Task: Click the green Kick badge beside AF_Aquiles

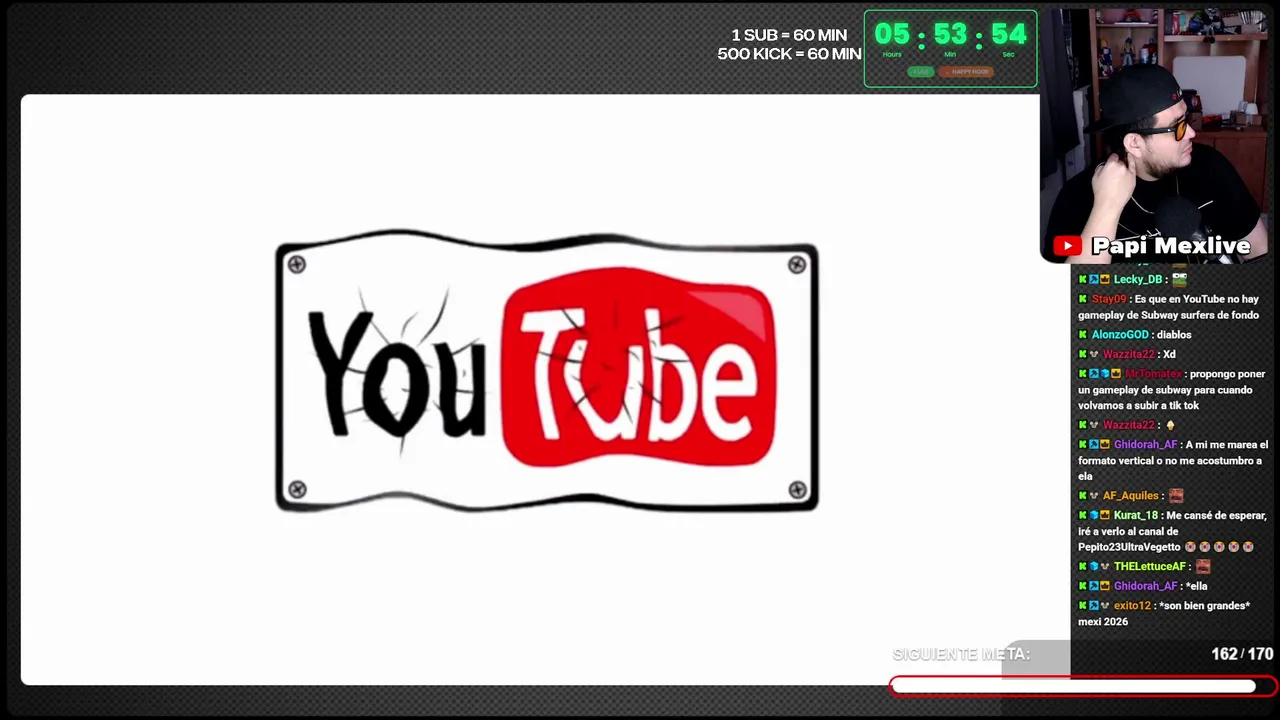Action: click(1083, 496)
